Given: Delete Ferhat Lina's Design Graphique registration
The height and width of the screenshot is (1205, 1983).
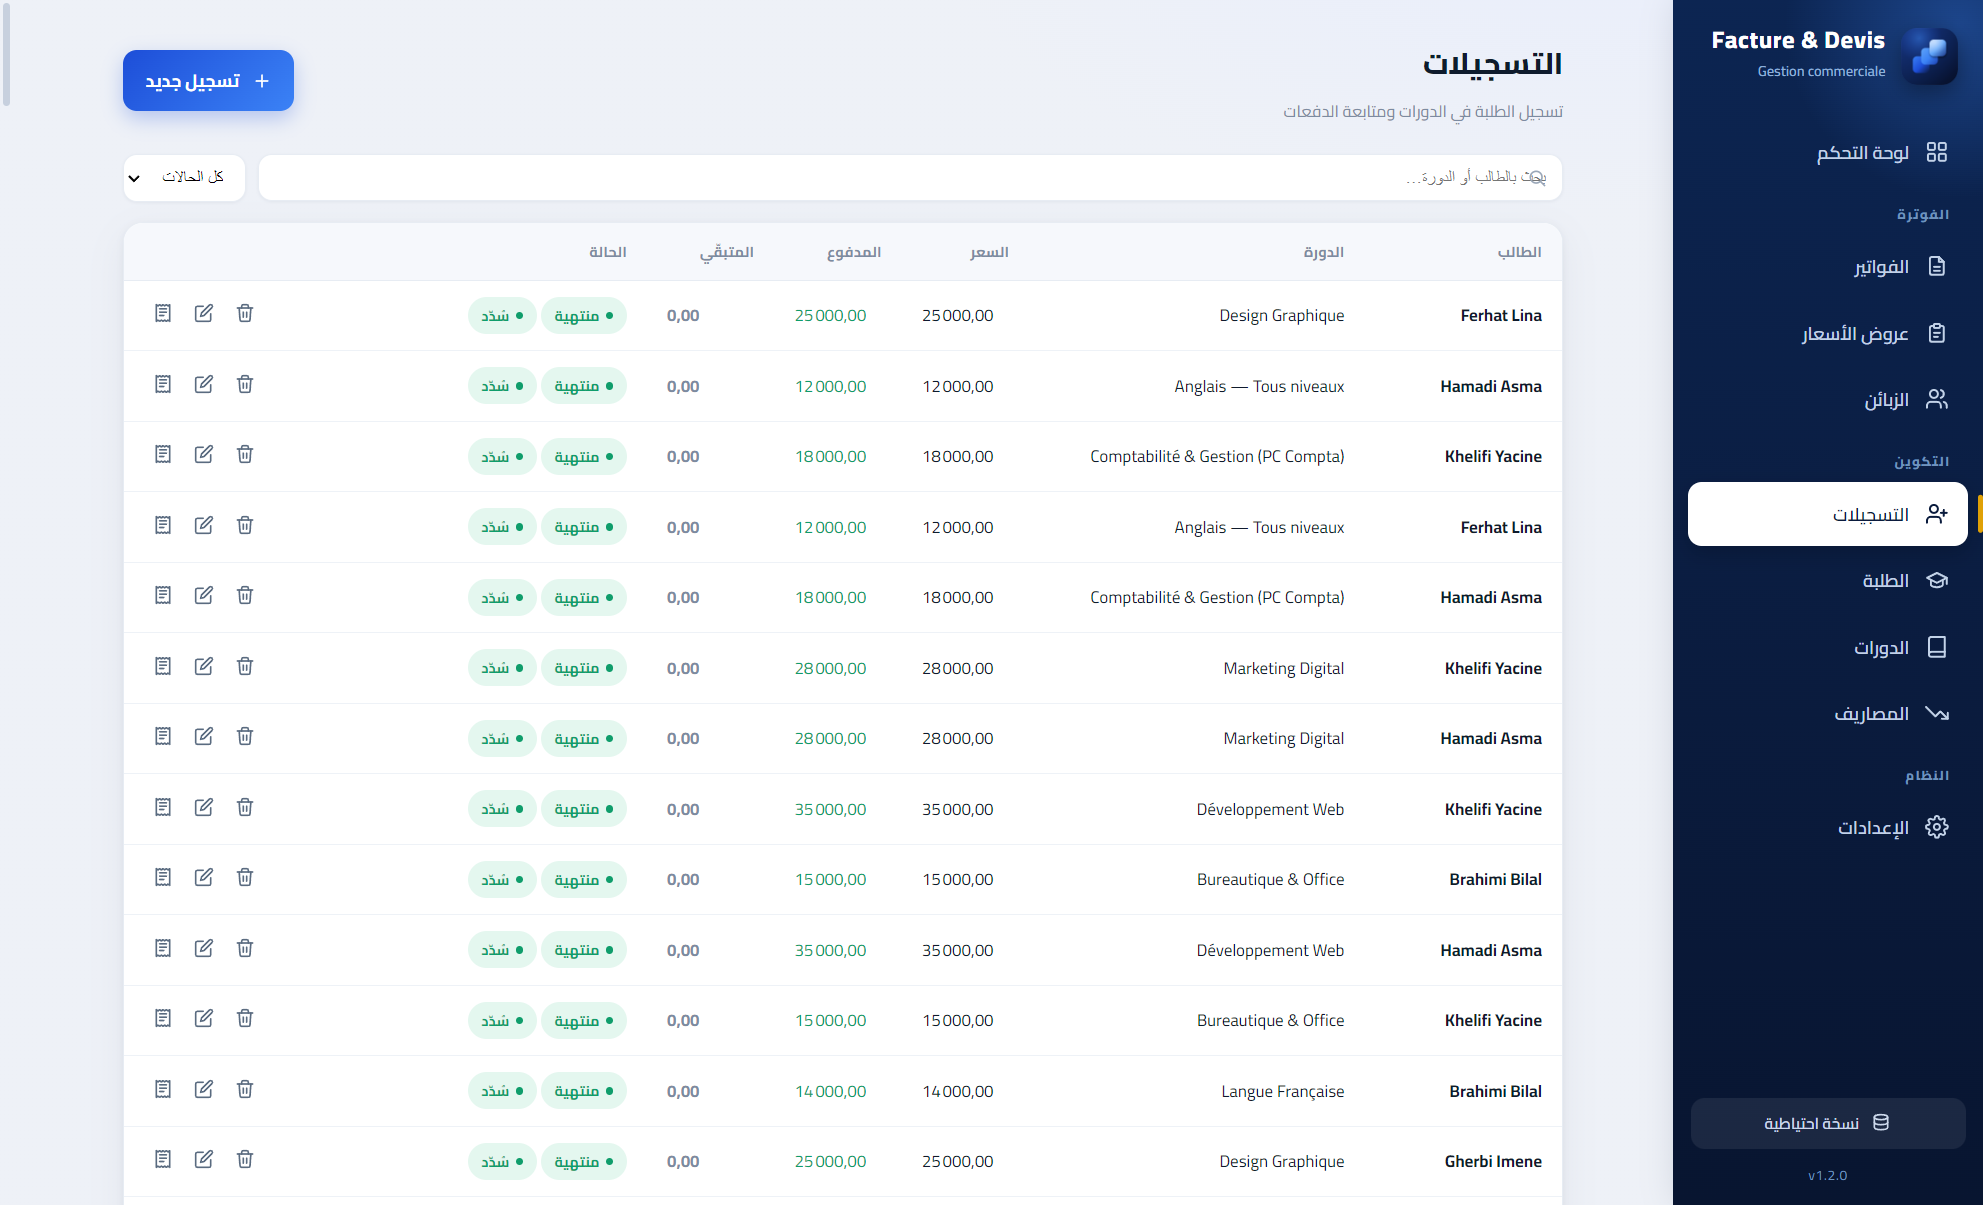Looking at the screenshot, I should (245, 314).
